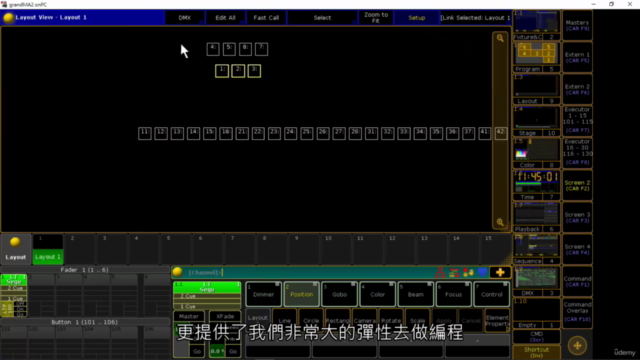The width and height of the screenshot is (640, 360).
Task: Select the Beam preset type
Action: (416, 294)
